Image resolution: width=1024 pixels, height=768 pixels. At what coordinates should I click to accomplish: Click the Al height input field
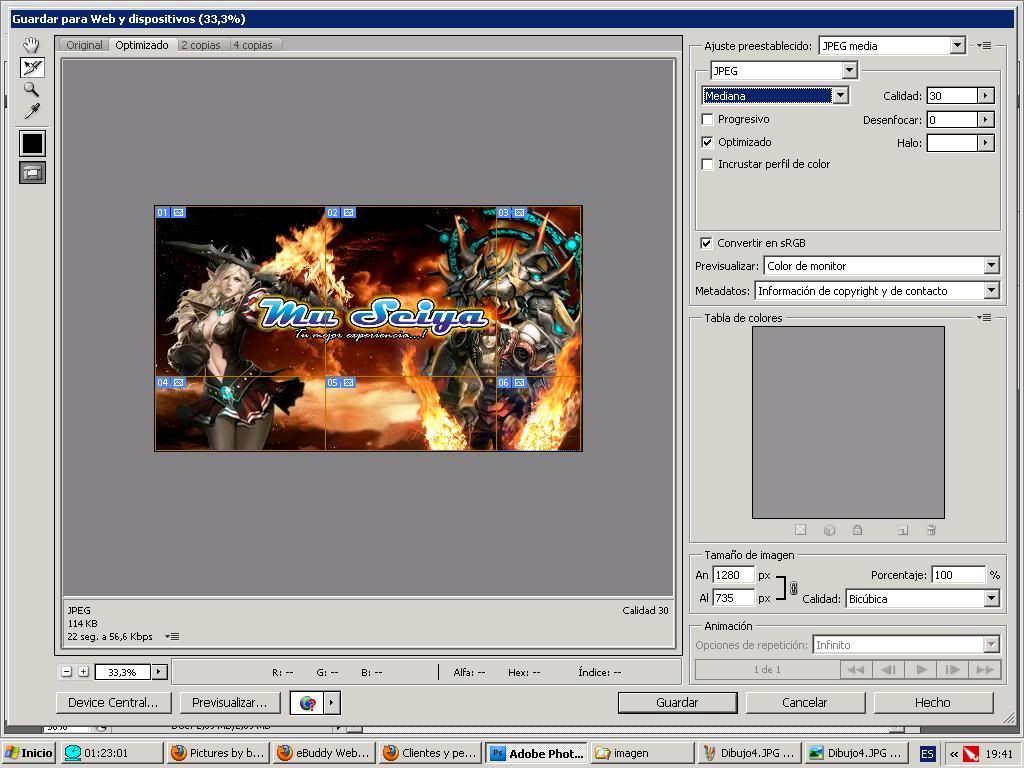click(733, 598)
